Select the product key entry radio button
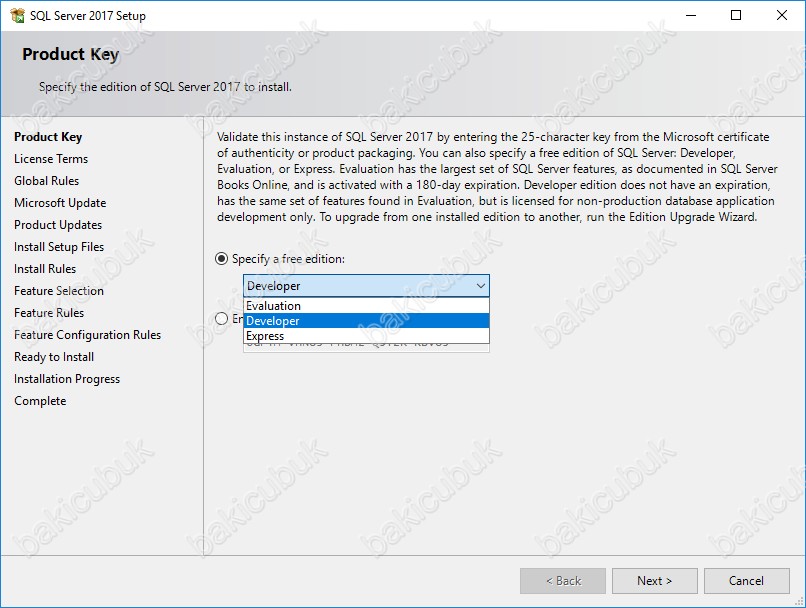Screen dimensions: 806x608 tap(222, 319)
